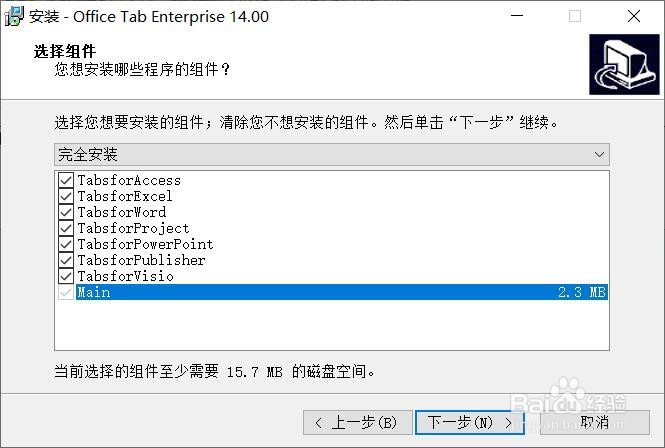Minimize the installer window
665x448 pixels.
(517, 16)
